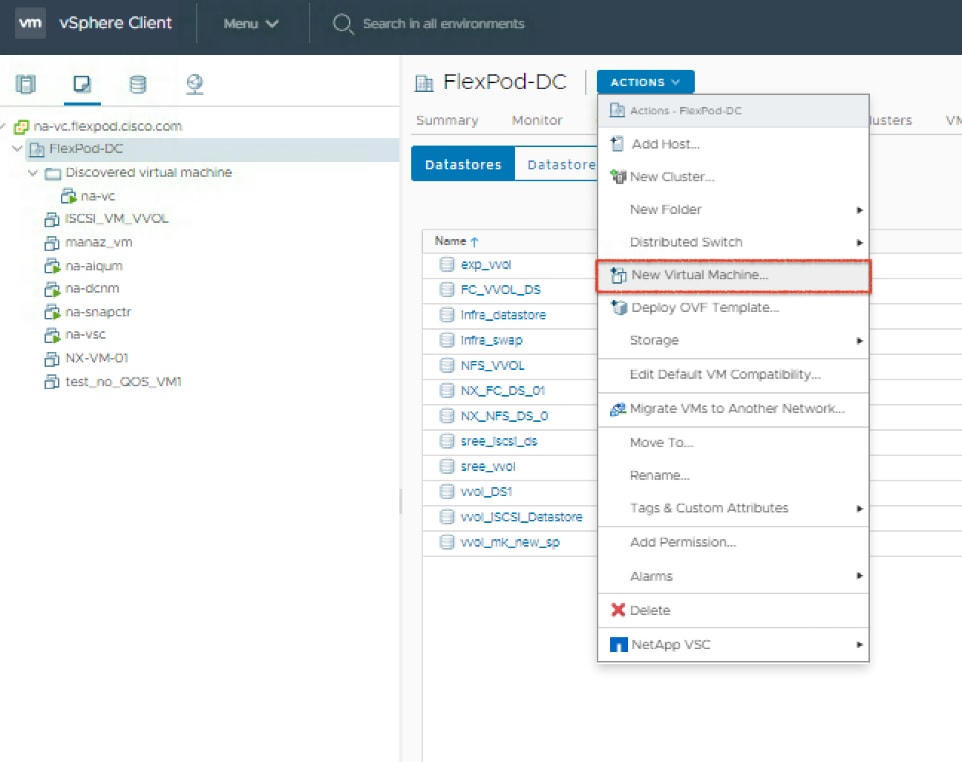The image size is (962, 762).
Task: Click the Migrate VMs network icon
Action: (x=618, y=409)
